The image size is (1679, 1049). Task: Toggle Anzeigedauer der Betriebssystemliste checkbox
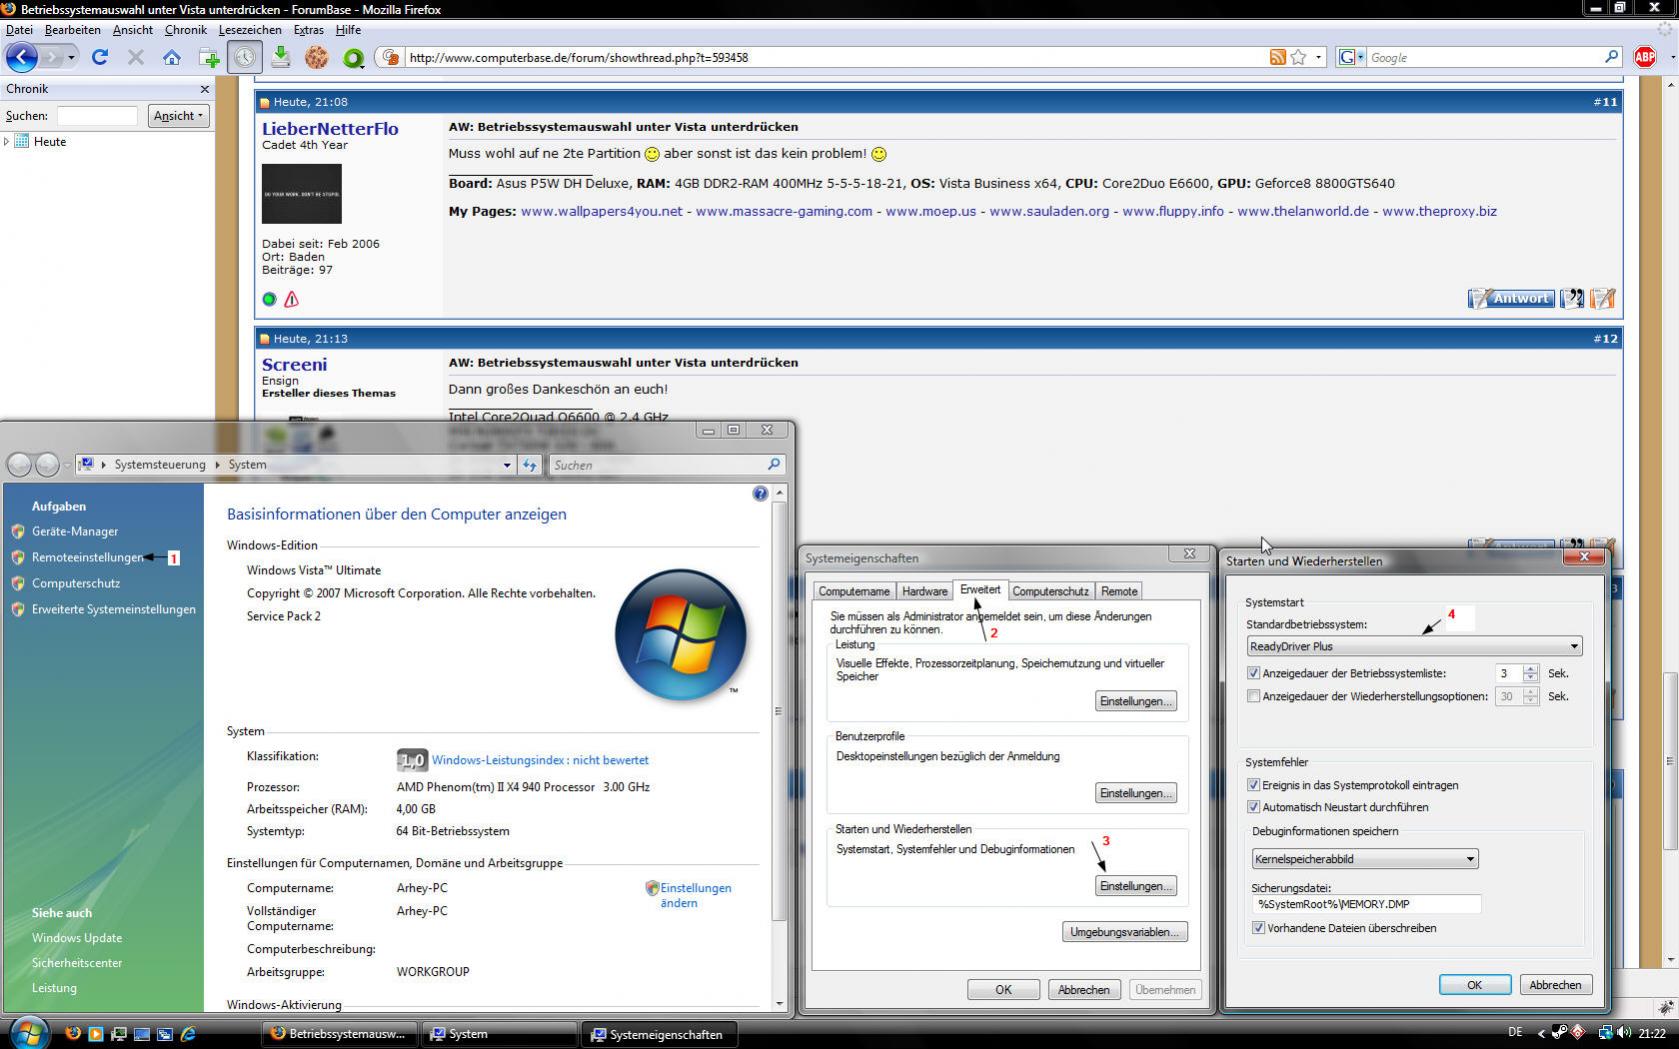(x=1253, y=673)
